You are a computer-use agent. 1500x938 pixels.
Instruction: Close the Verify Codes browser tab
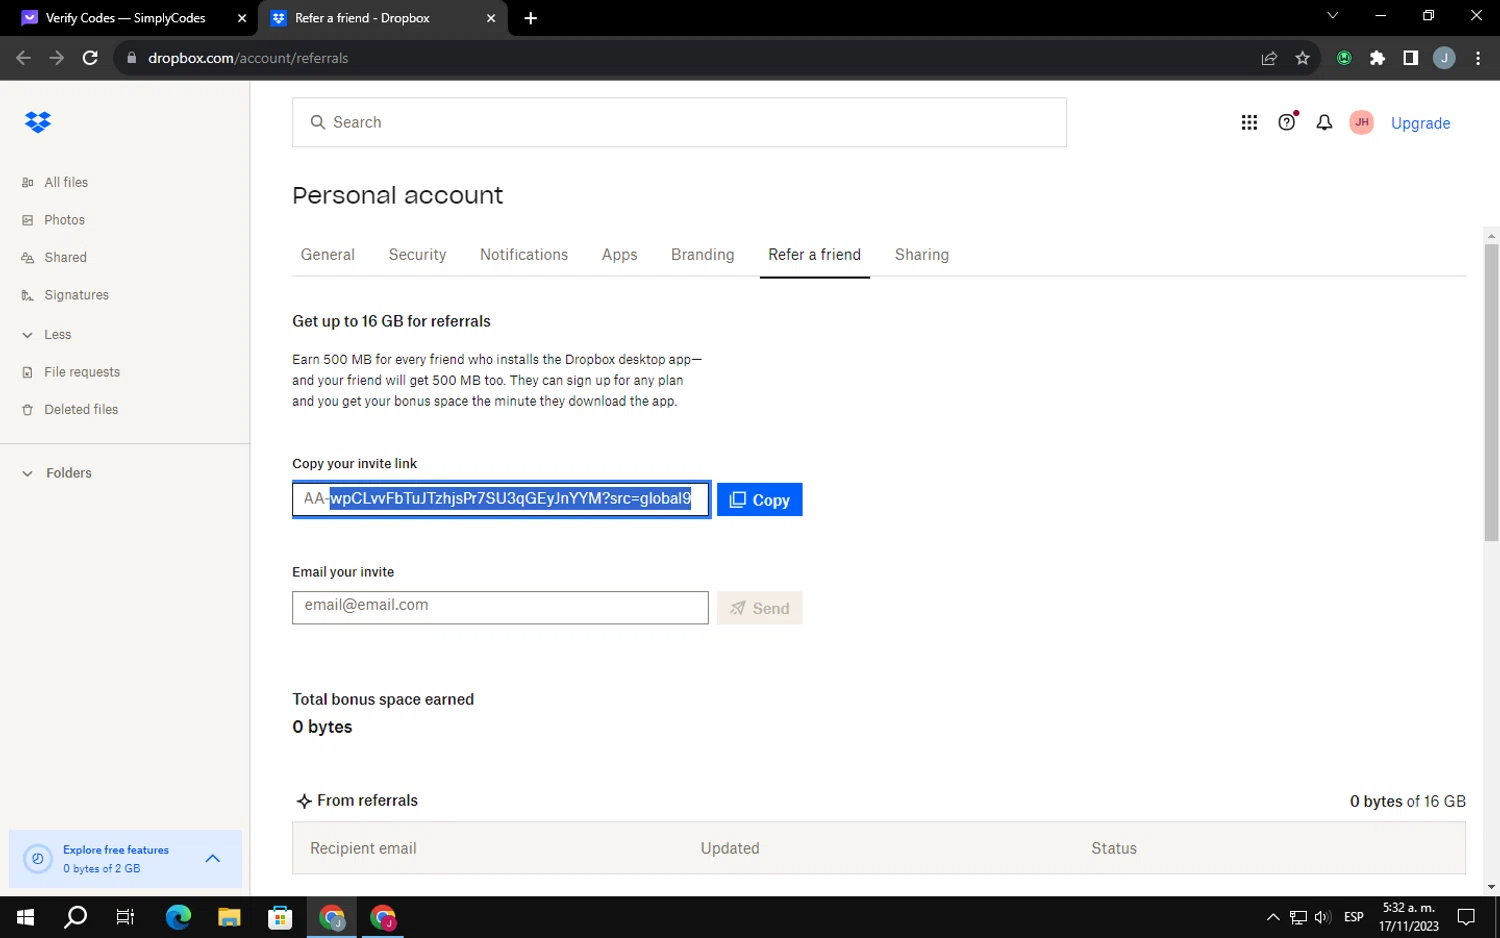(x=241, y=18)
